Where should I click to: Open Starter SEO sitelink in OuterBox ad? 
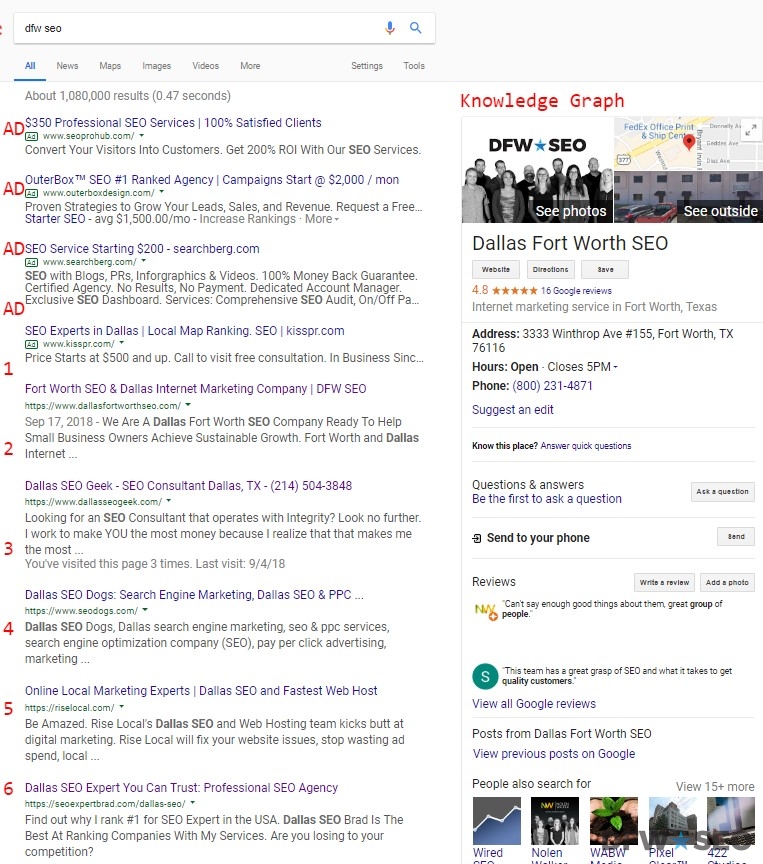point(55,219)
